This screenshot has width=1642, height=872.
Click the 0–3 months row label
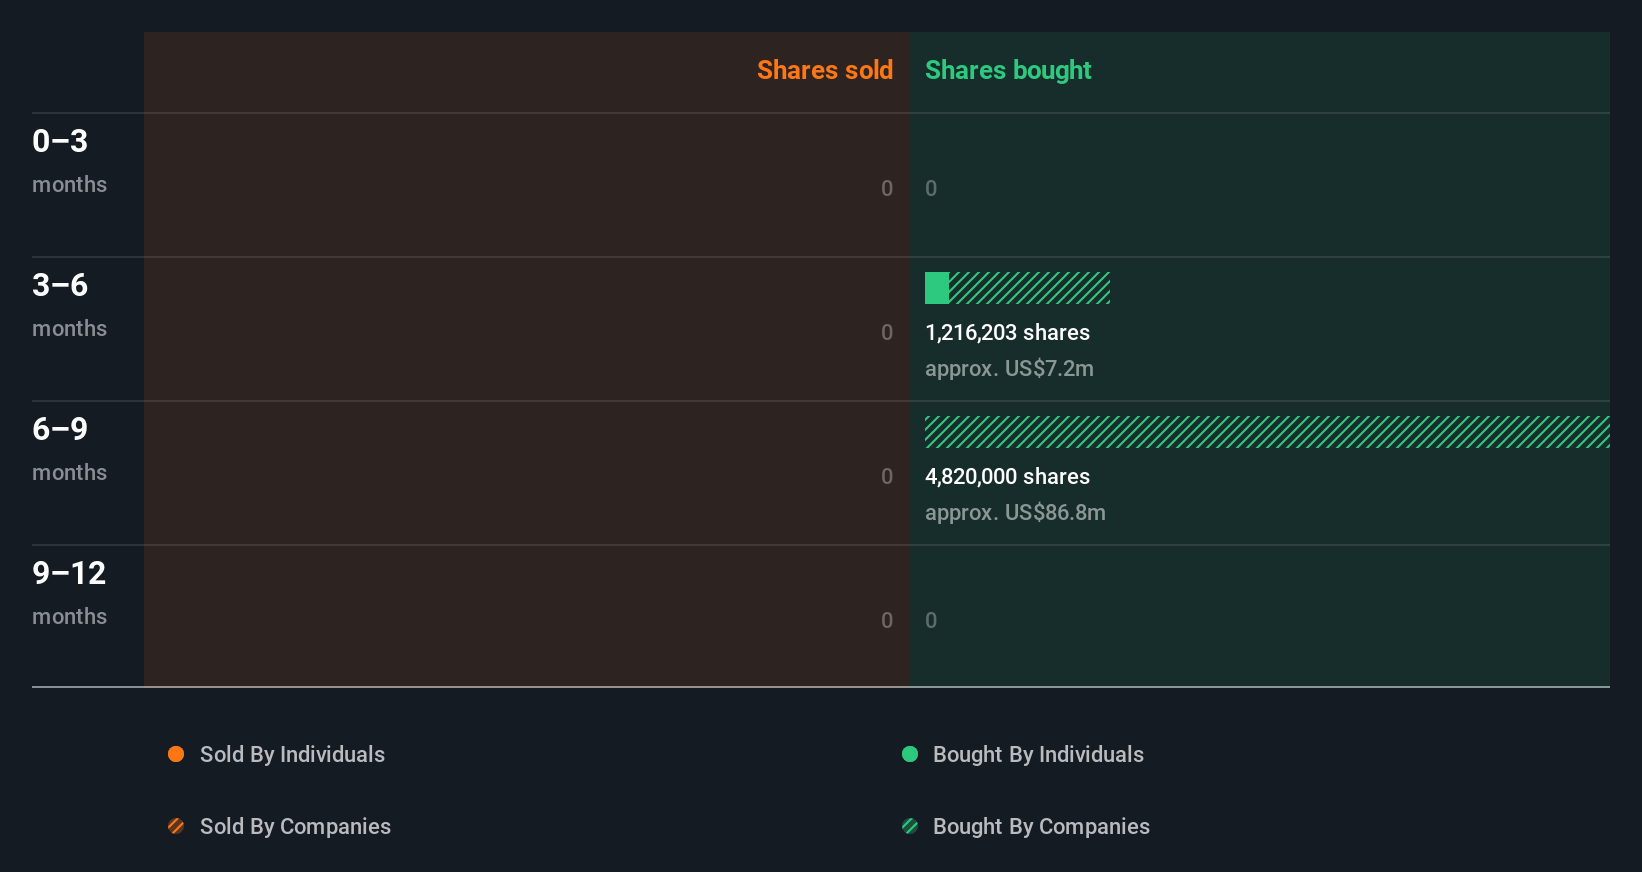[69, 161]
